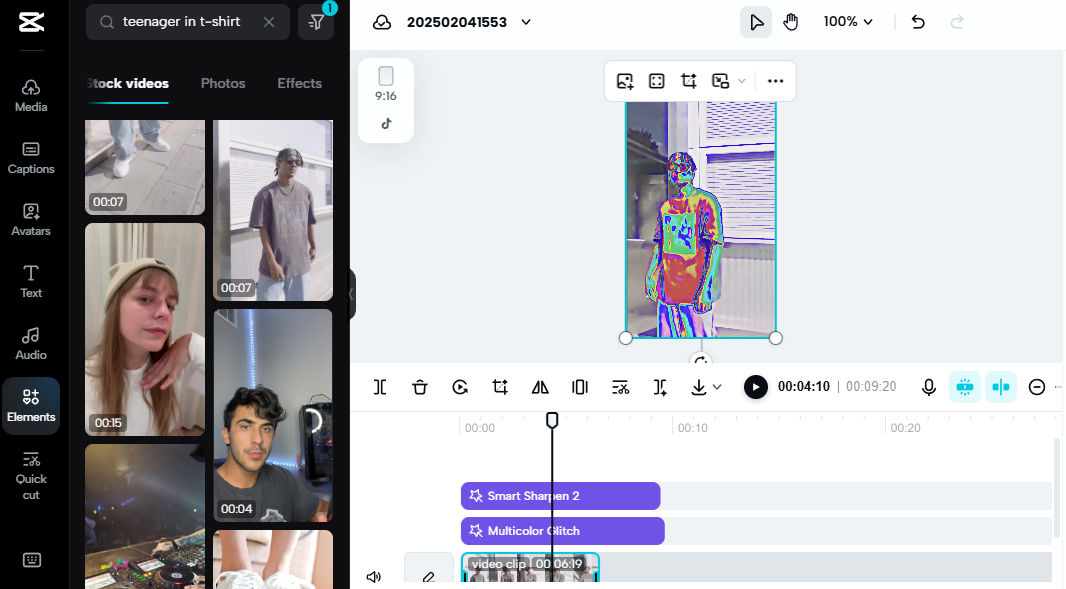
Task: Toggle the preview axis split button
Action: point(1001,387)
